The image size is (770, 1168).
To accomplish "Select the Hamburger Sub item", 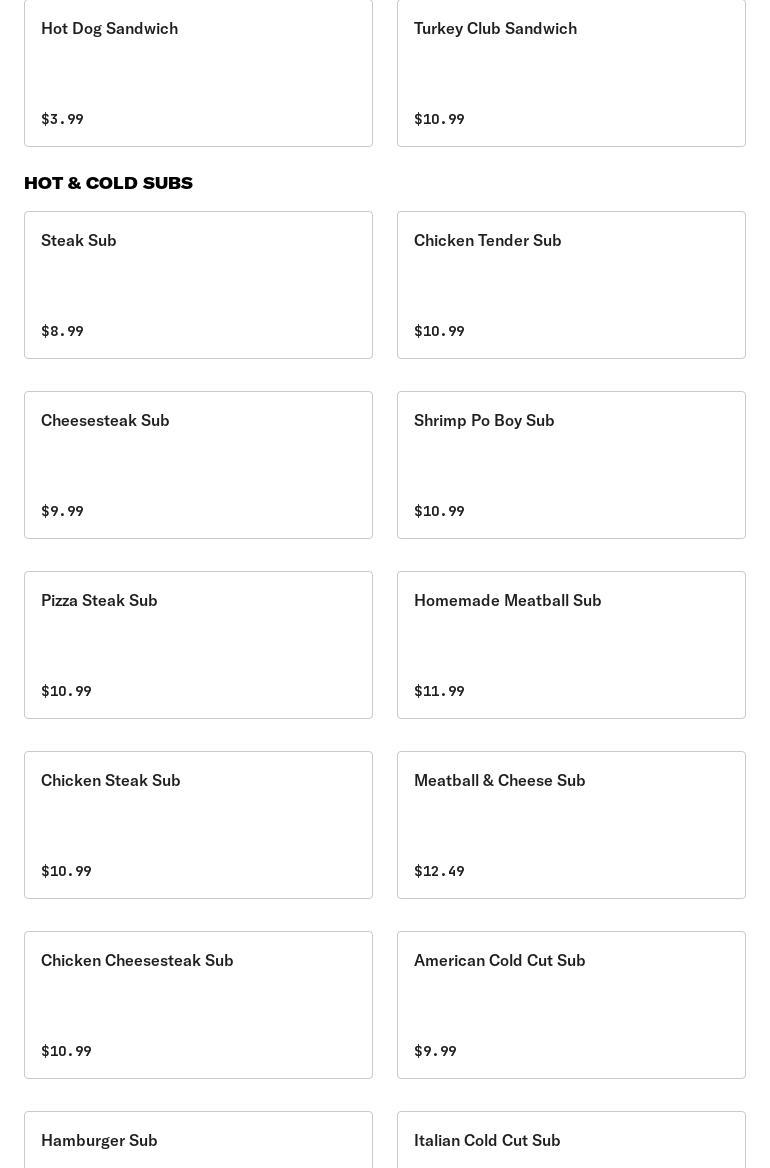I will [x=198, y=1142].
